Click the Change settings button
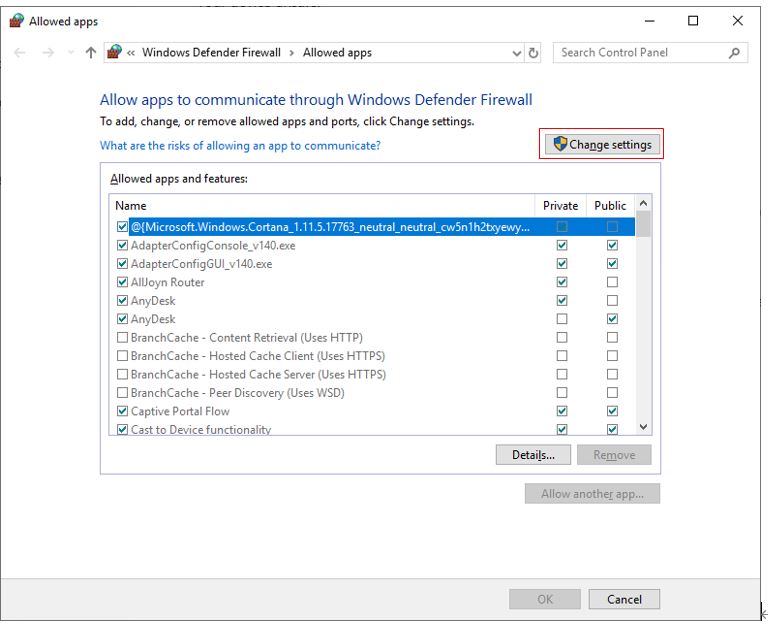Image resolution: width=768 pixels, height=626 pixels. [x=602, y=144]
